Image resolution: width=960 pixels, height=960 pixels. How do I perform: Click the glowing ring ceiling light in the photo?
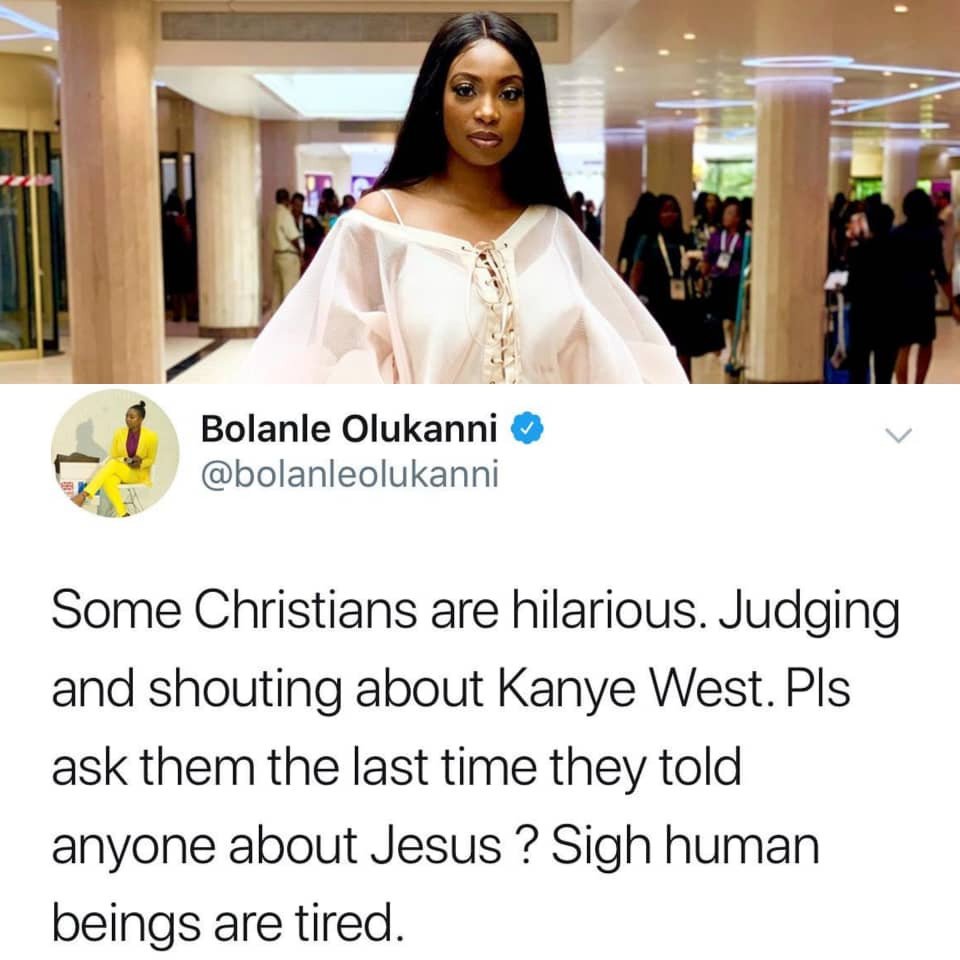(x=796, y=63)
